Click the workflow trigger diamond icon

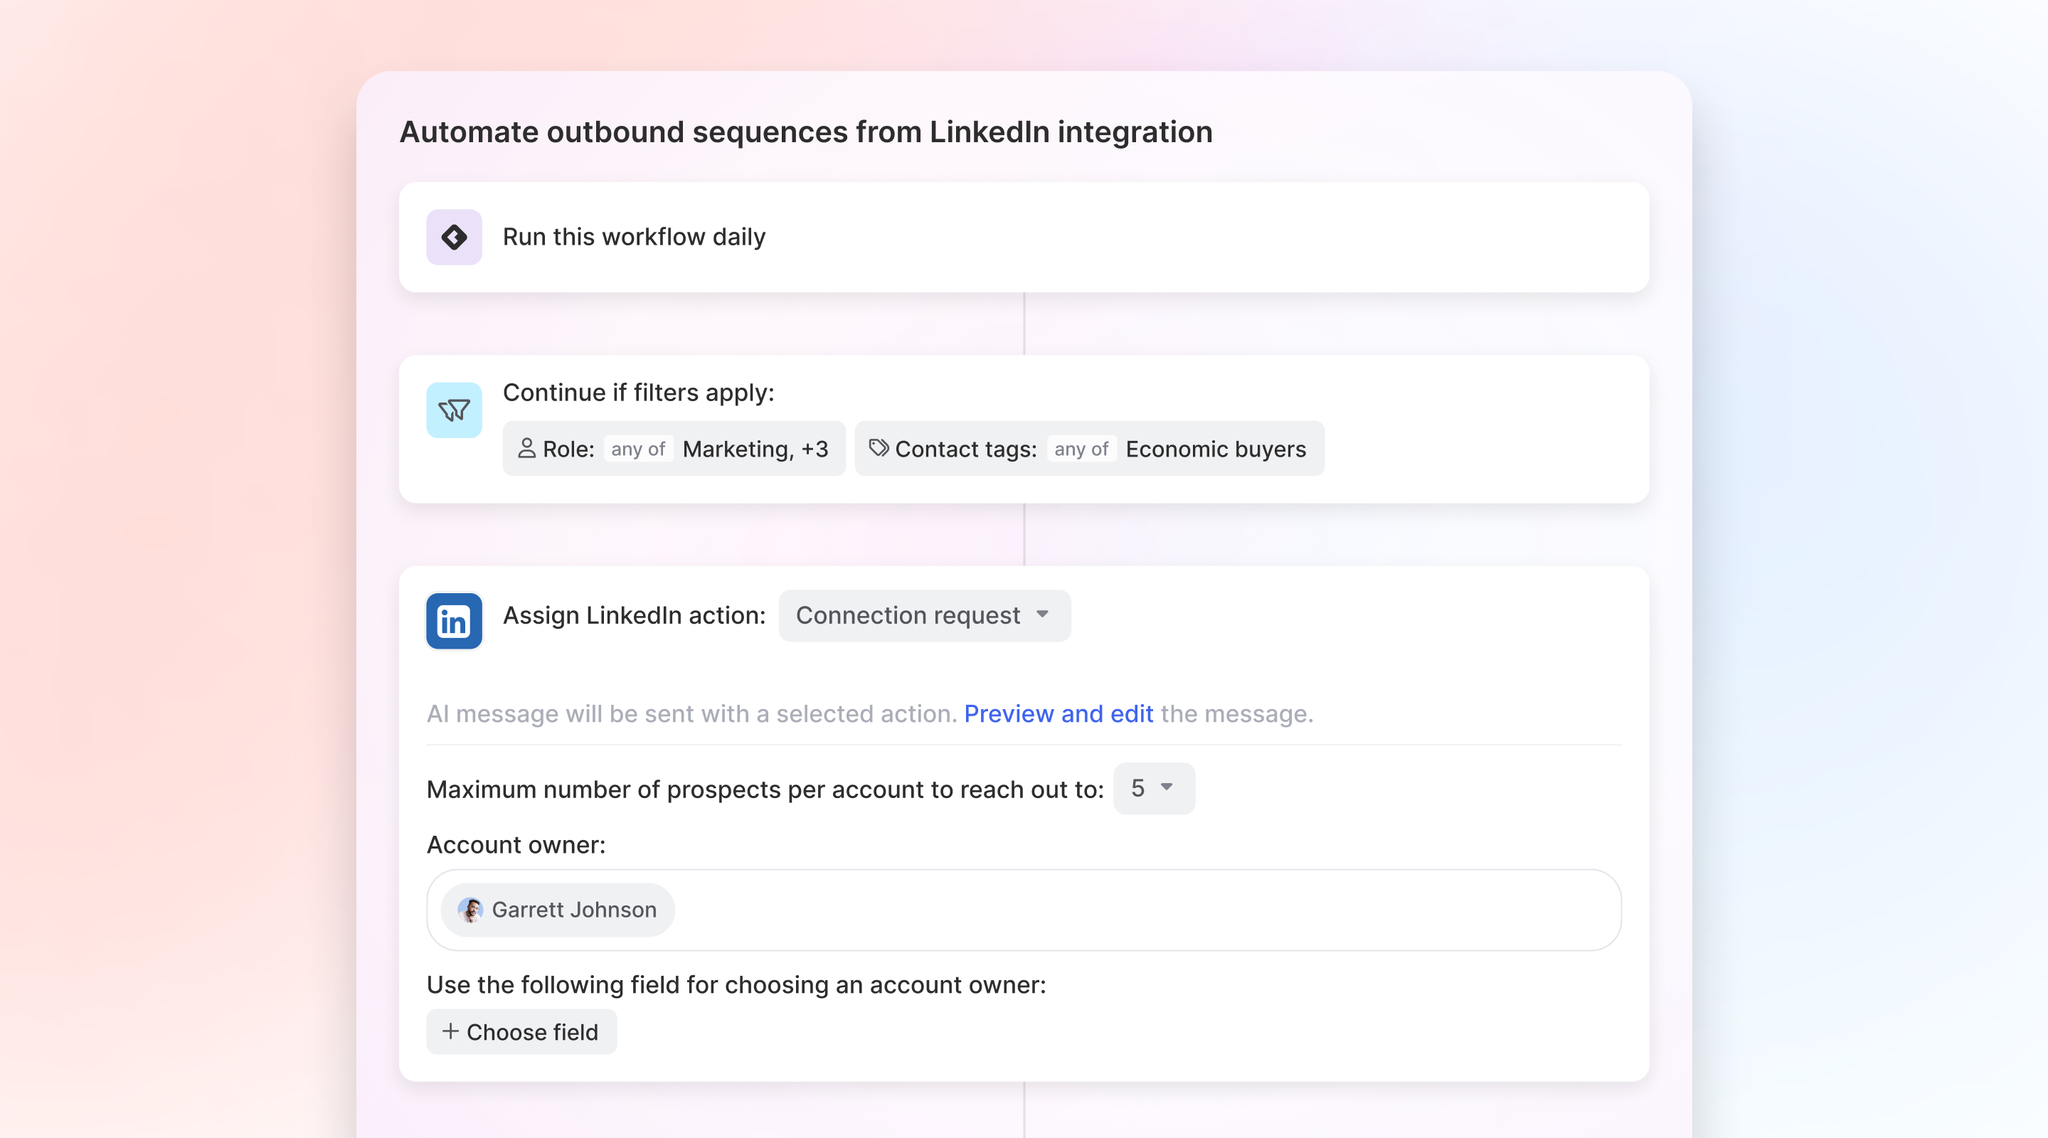(x=454, y=237)
